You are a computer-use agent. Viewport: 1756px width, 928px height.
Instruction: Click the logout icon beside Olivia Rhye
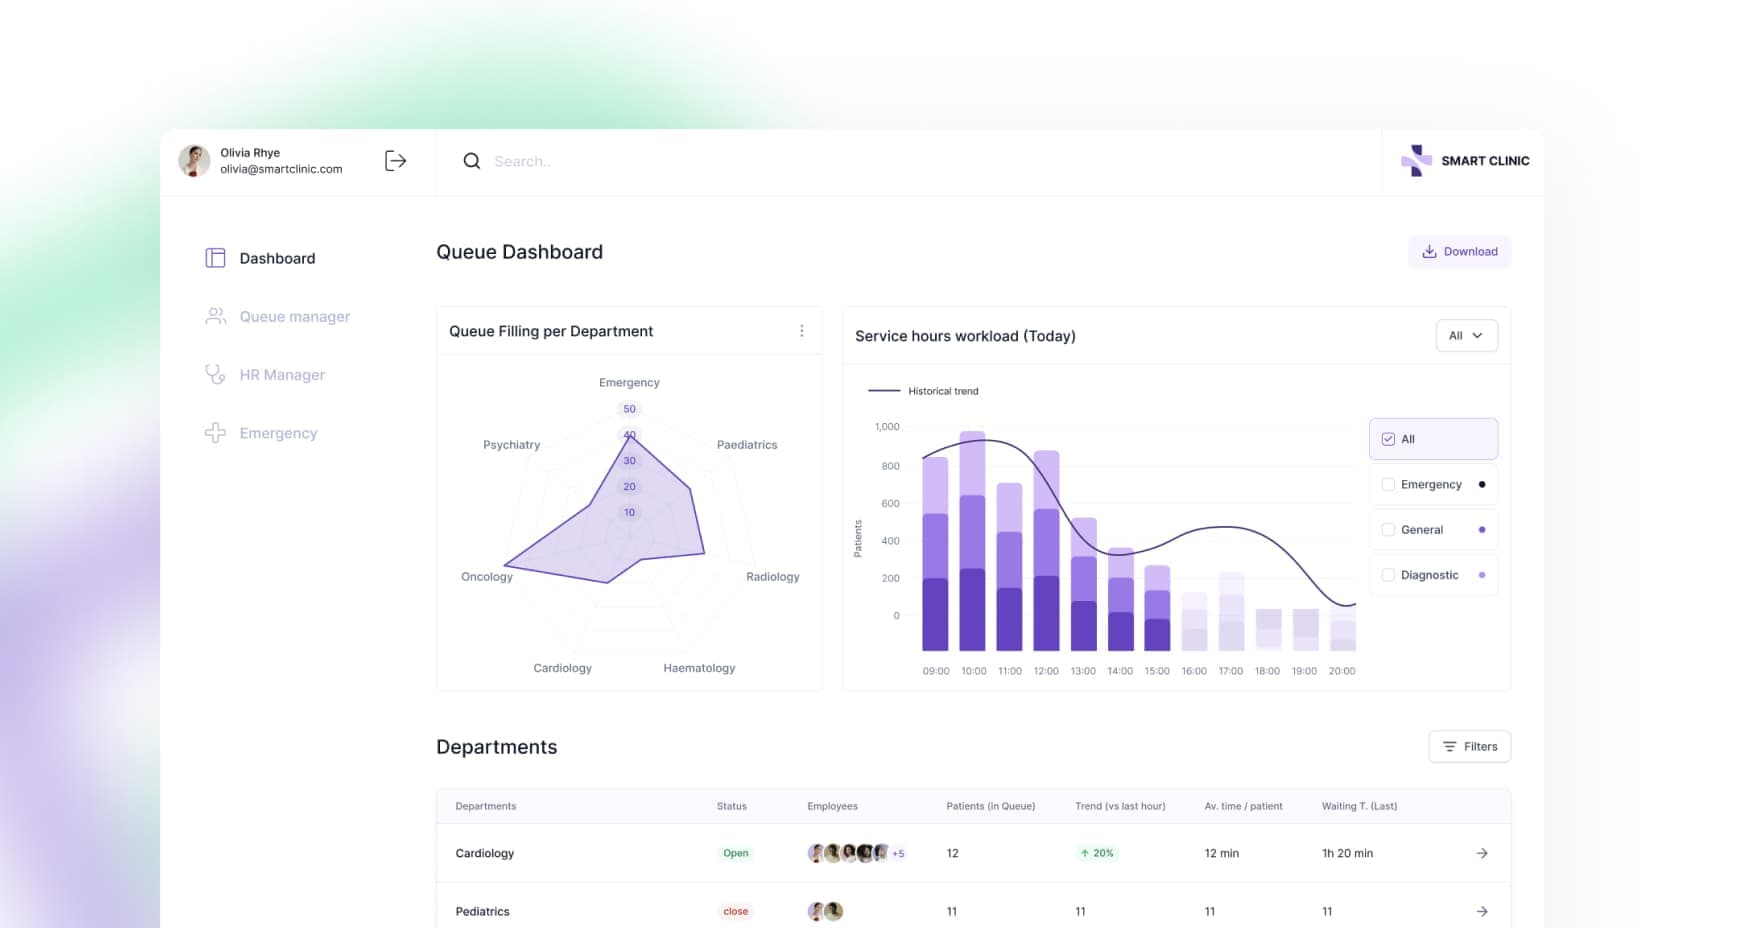tap(395, 161)
